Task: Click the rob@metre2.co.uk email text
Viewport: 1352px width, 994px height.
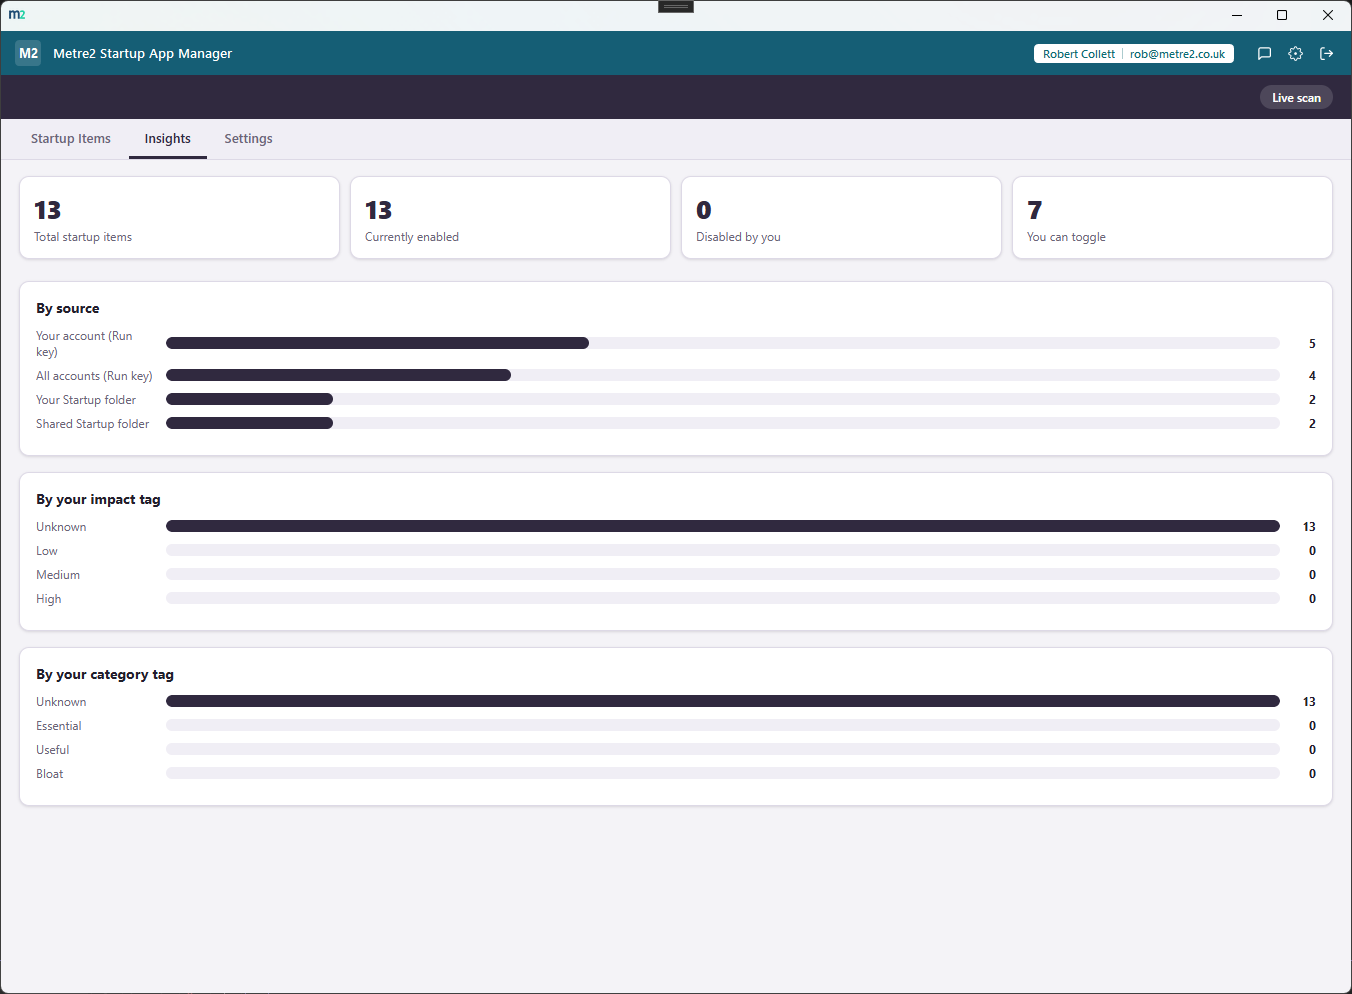Action: click(x=1177, y=54)
